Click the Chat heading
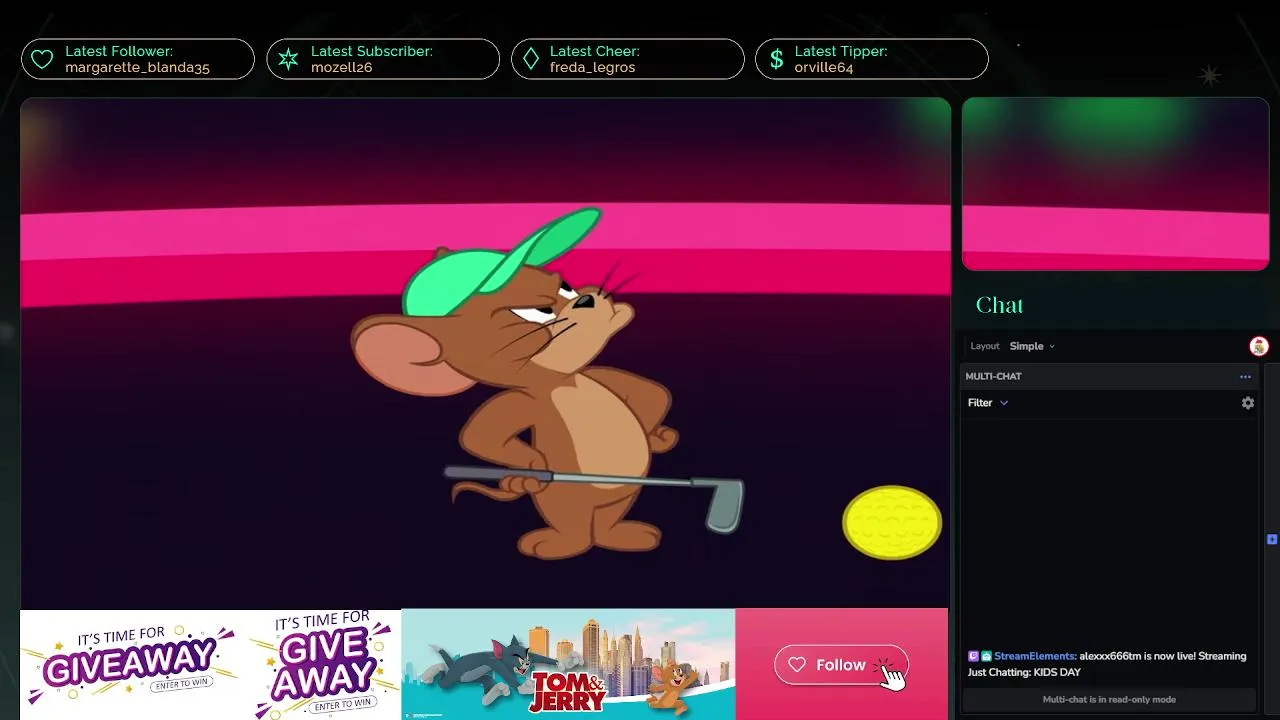The height and width of the screenshot is (720, 1280). pyautogui.click(x=999, y=305)
